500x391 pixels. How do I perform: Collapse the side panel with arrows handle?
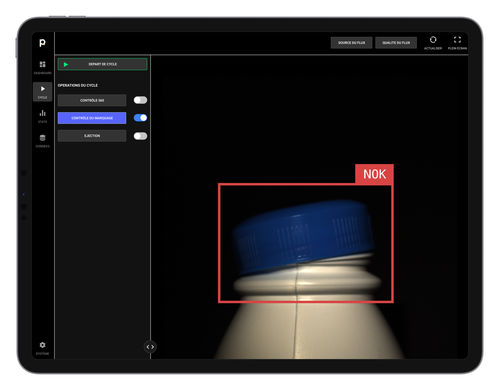[x=150, y=347]
